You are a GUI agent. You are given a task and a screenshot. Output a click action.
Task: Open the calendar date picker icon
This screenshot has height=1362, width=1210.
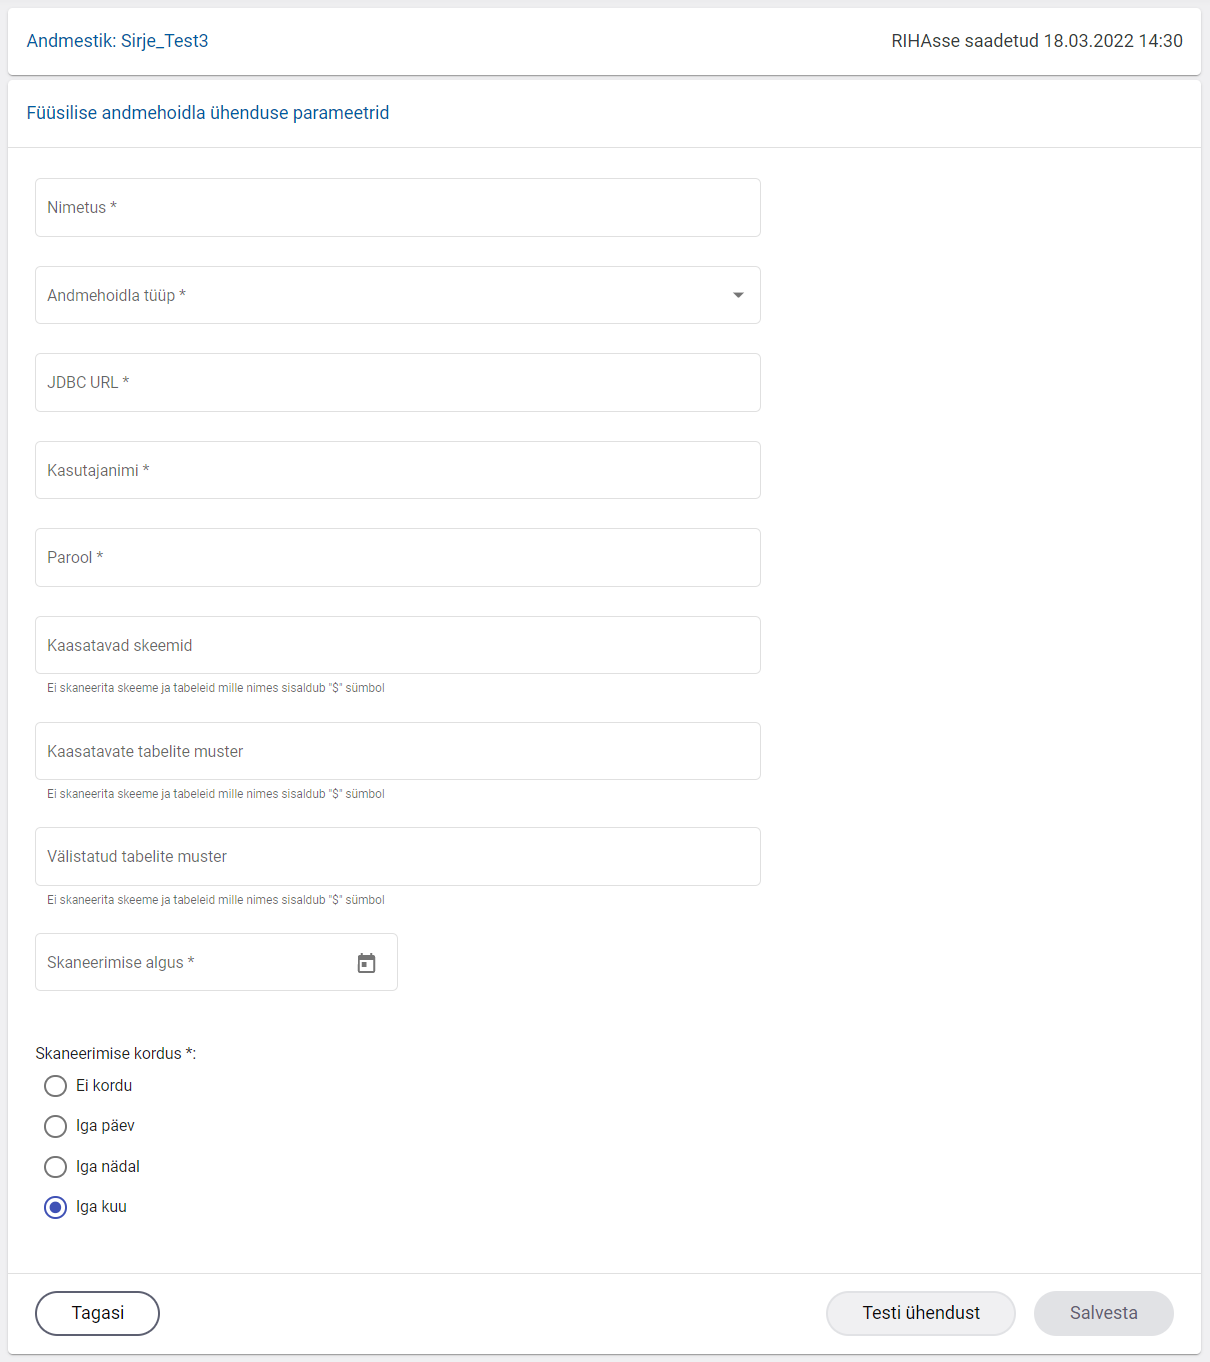tap(366, 963)
